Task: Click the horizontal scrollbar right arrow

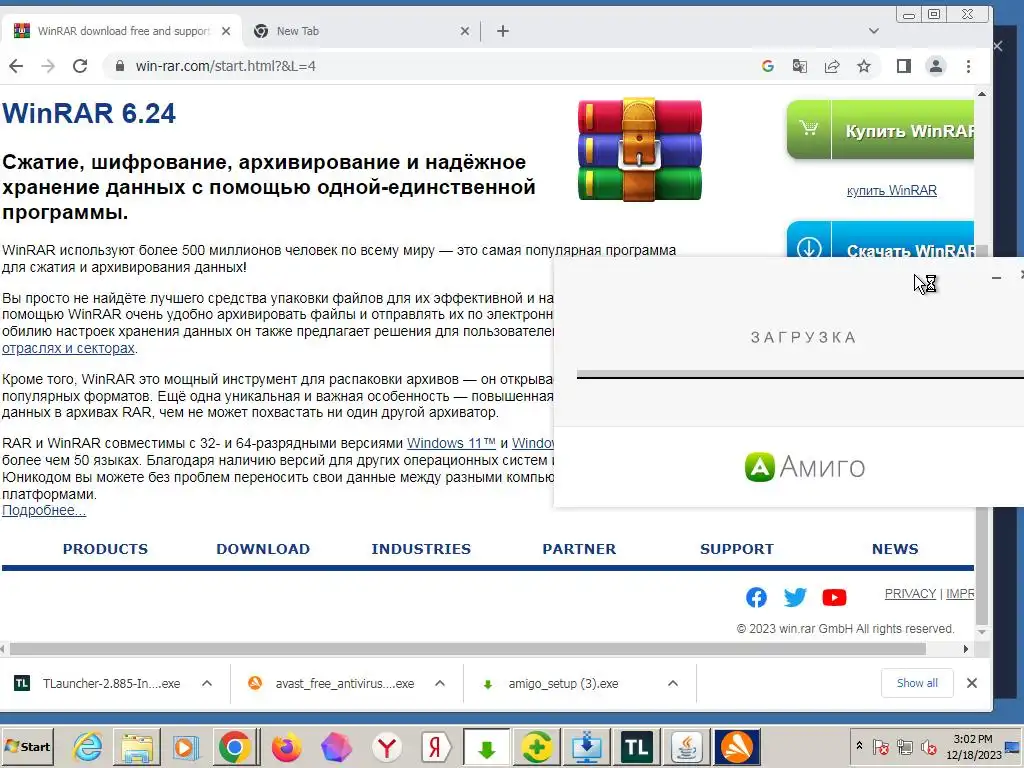Action: [x=966, y=648]
